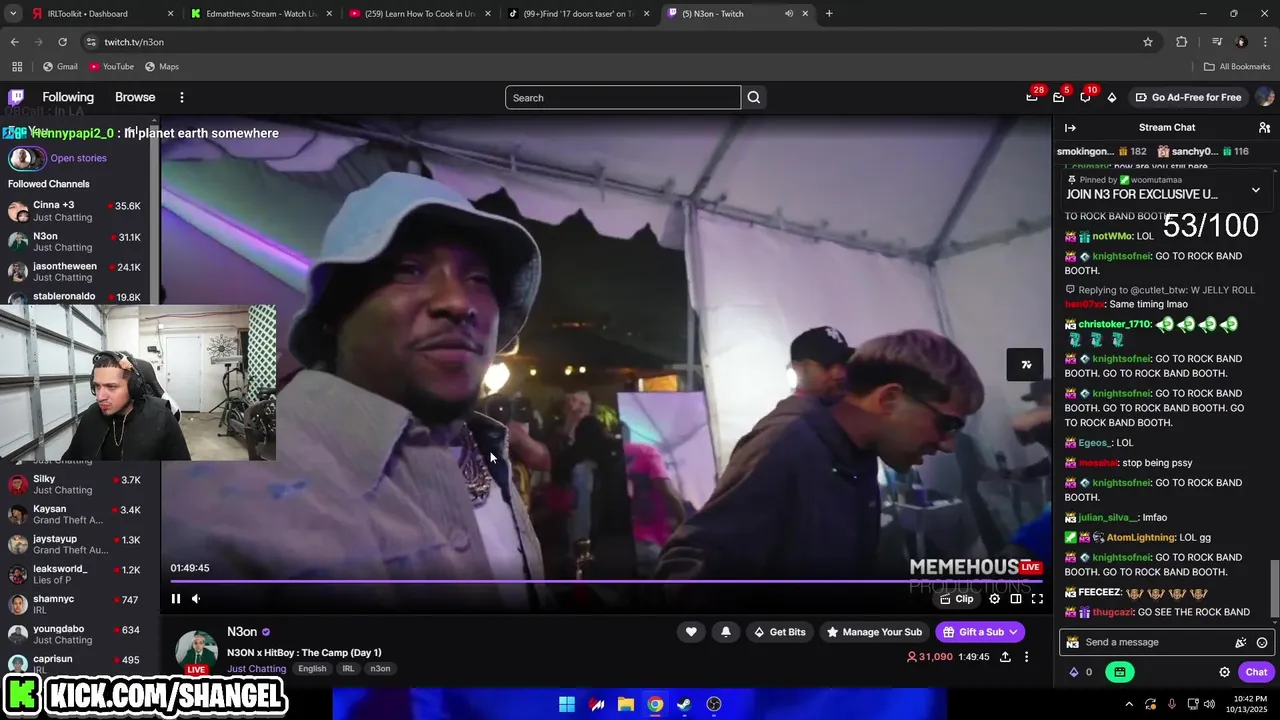Open chat settings gear icon
This screenshot has width=1280, height=720.
[1224, 672]
